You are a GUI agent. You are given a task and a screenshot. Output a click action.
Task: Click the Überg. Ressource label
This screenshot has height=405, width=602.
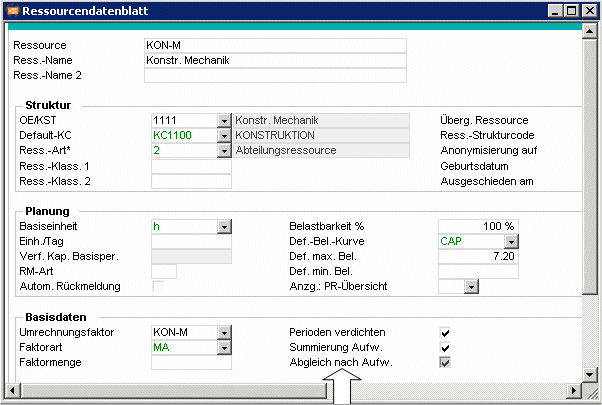[x=484, y=121]
